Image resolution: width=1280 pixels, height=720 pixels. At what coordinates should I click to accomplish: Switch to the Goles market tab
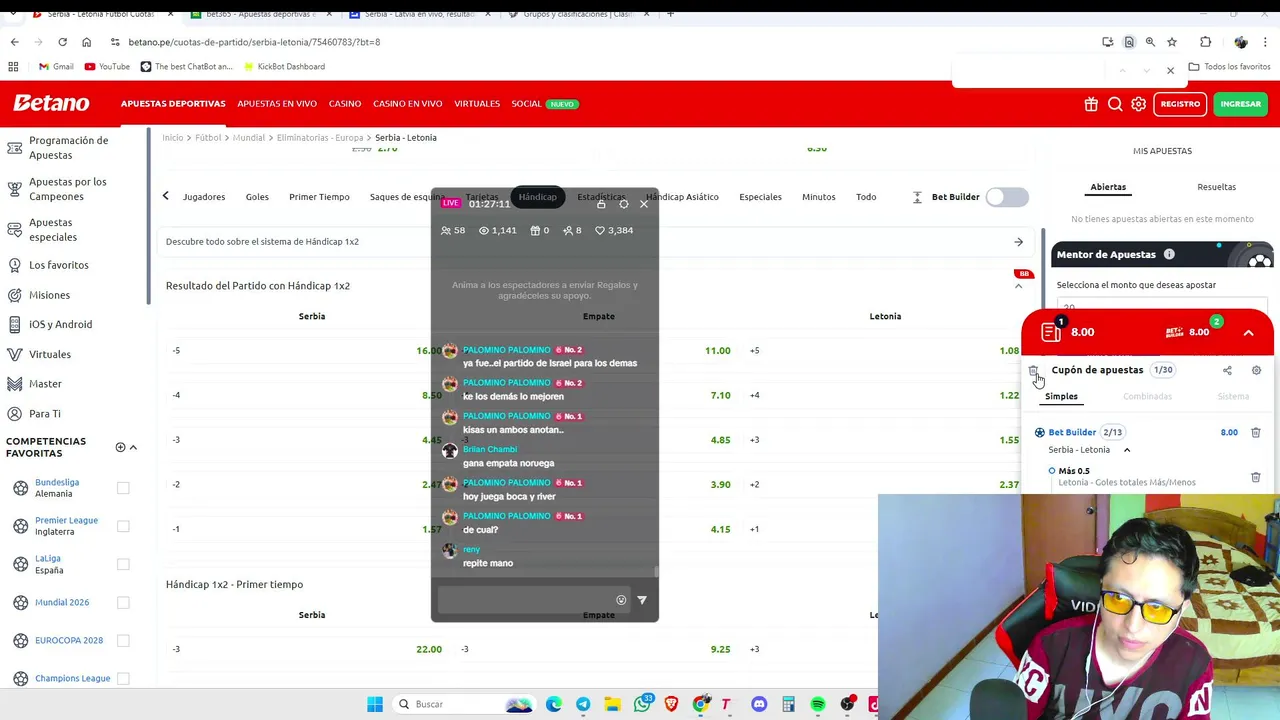(257, 197)
